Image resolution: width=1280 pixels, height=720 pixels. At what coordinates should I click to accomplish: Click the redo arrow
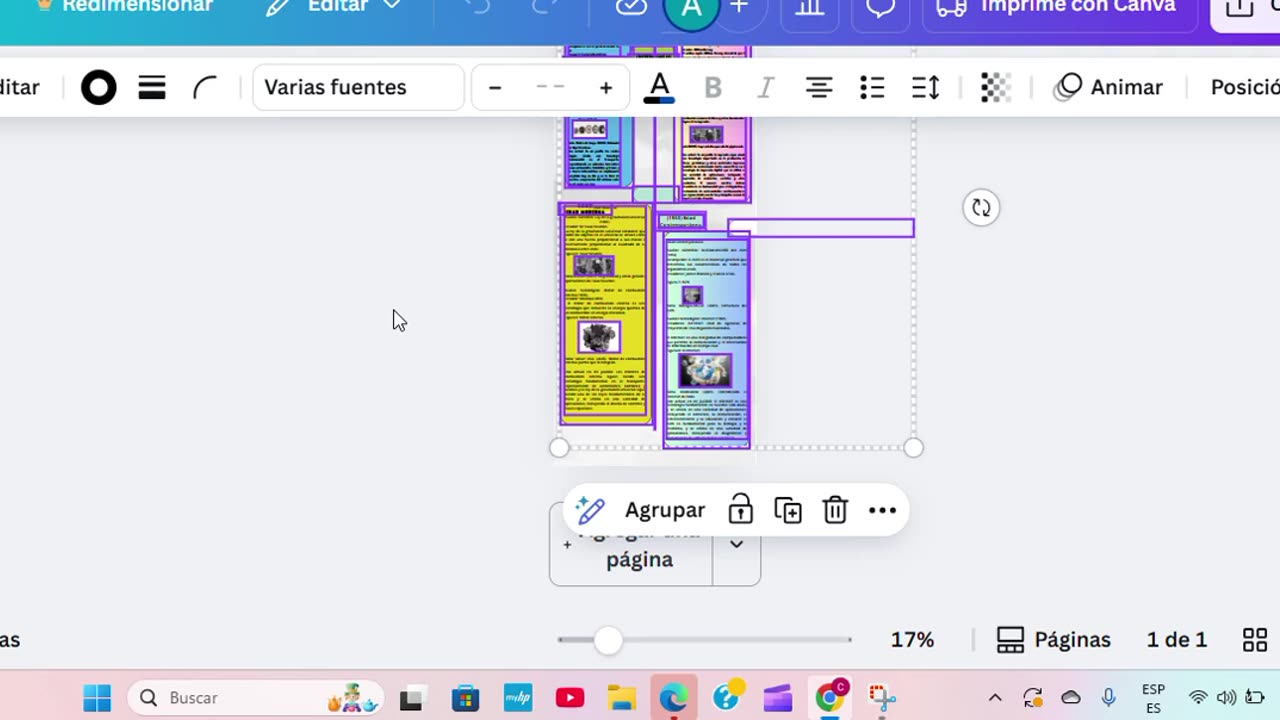pyautogui.click(x=546, y=6)
